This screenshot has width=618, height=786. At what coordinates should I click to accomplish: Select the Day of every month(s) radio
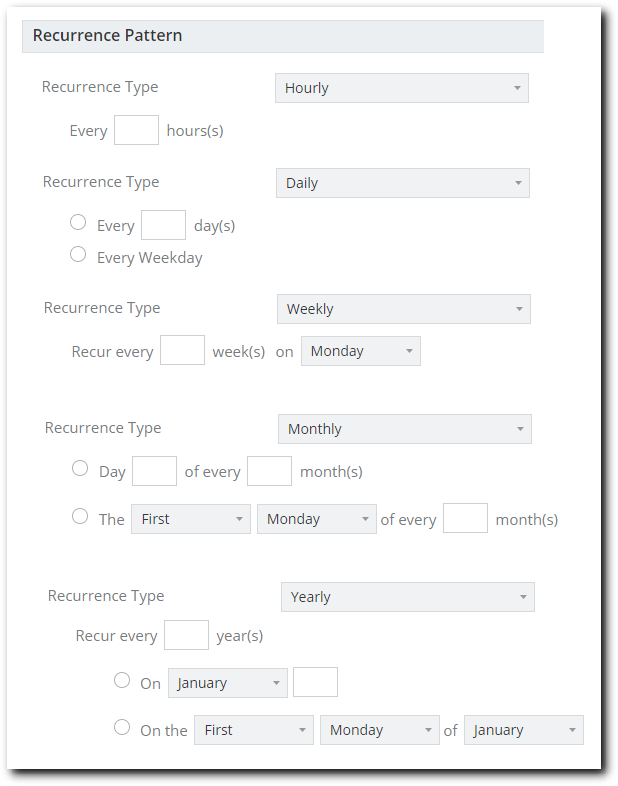(80, 468)
